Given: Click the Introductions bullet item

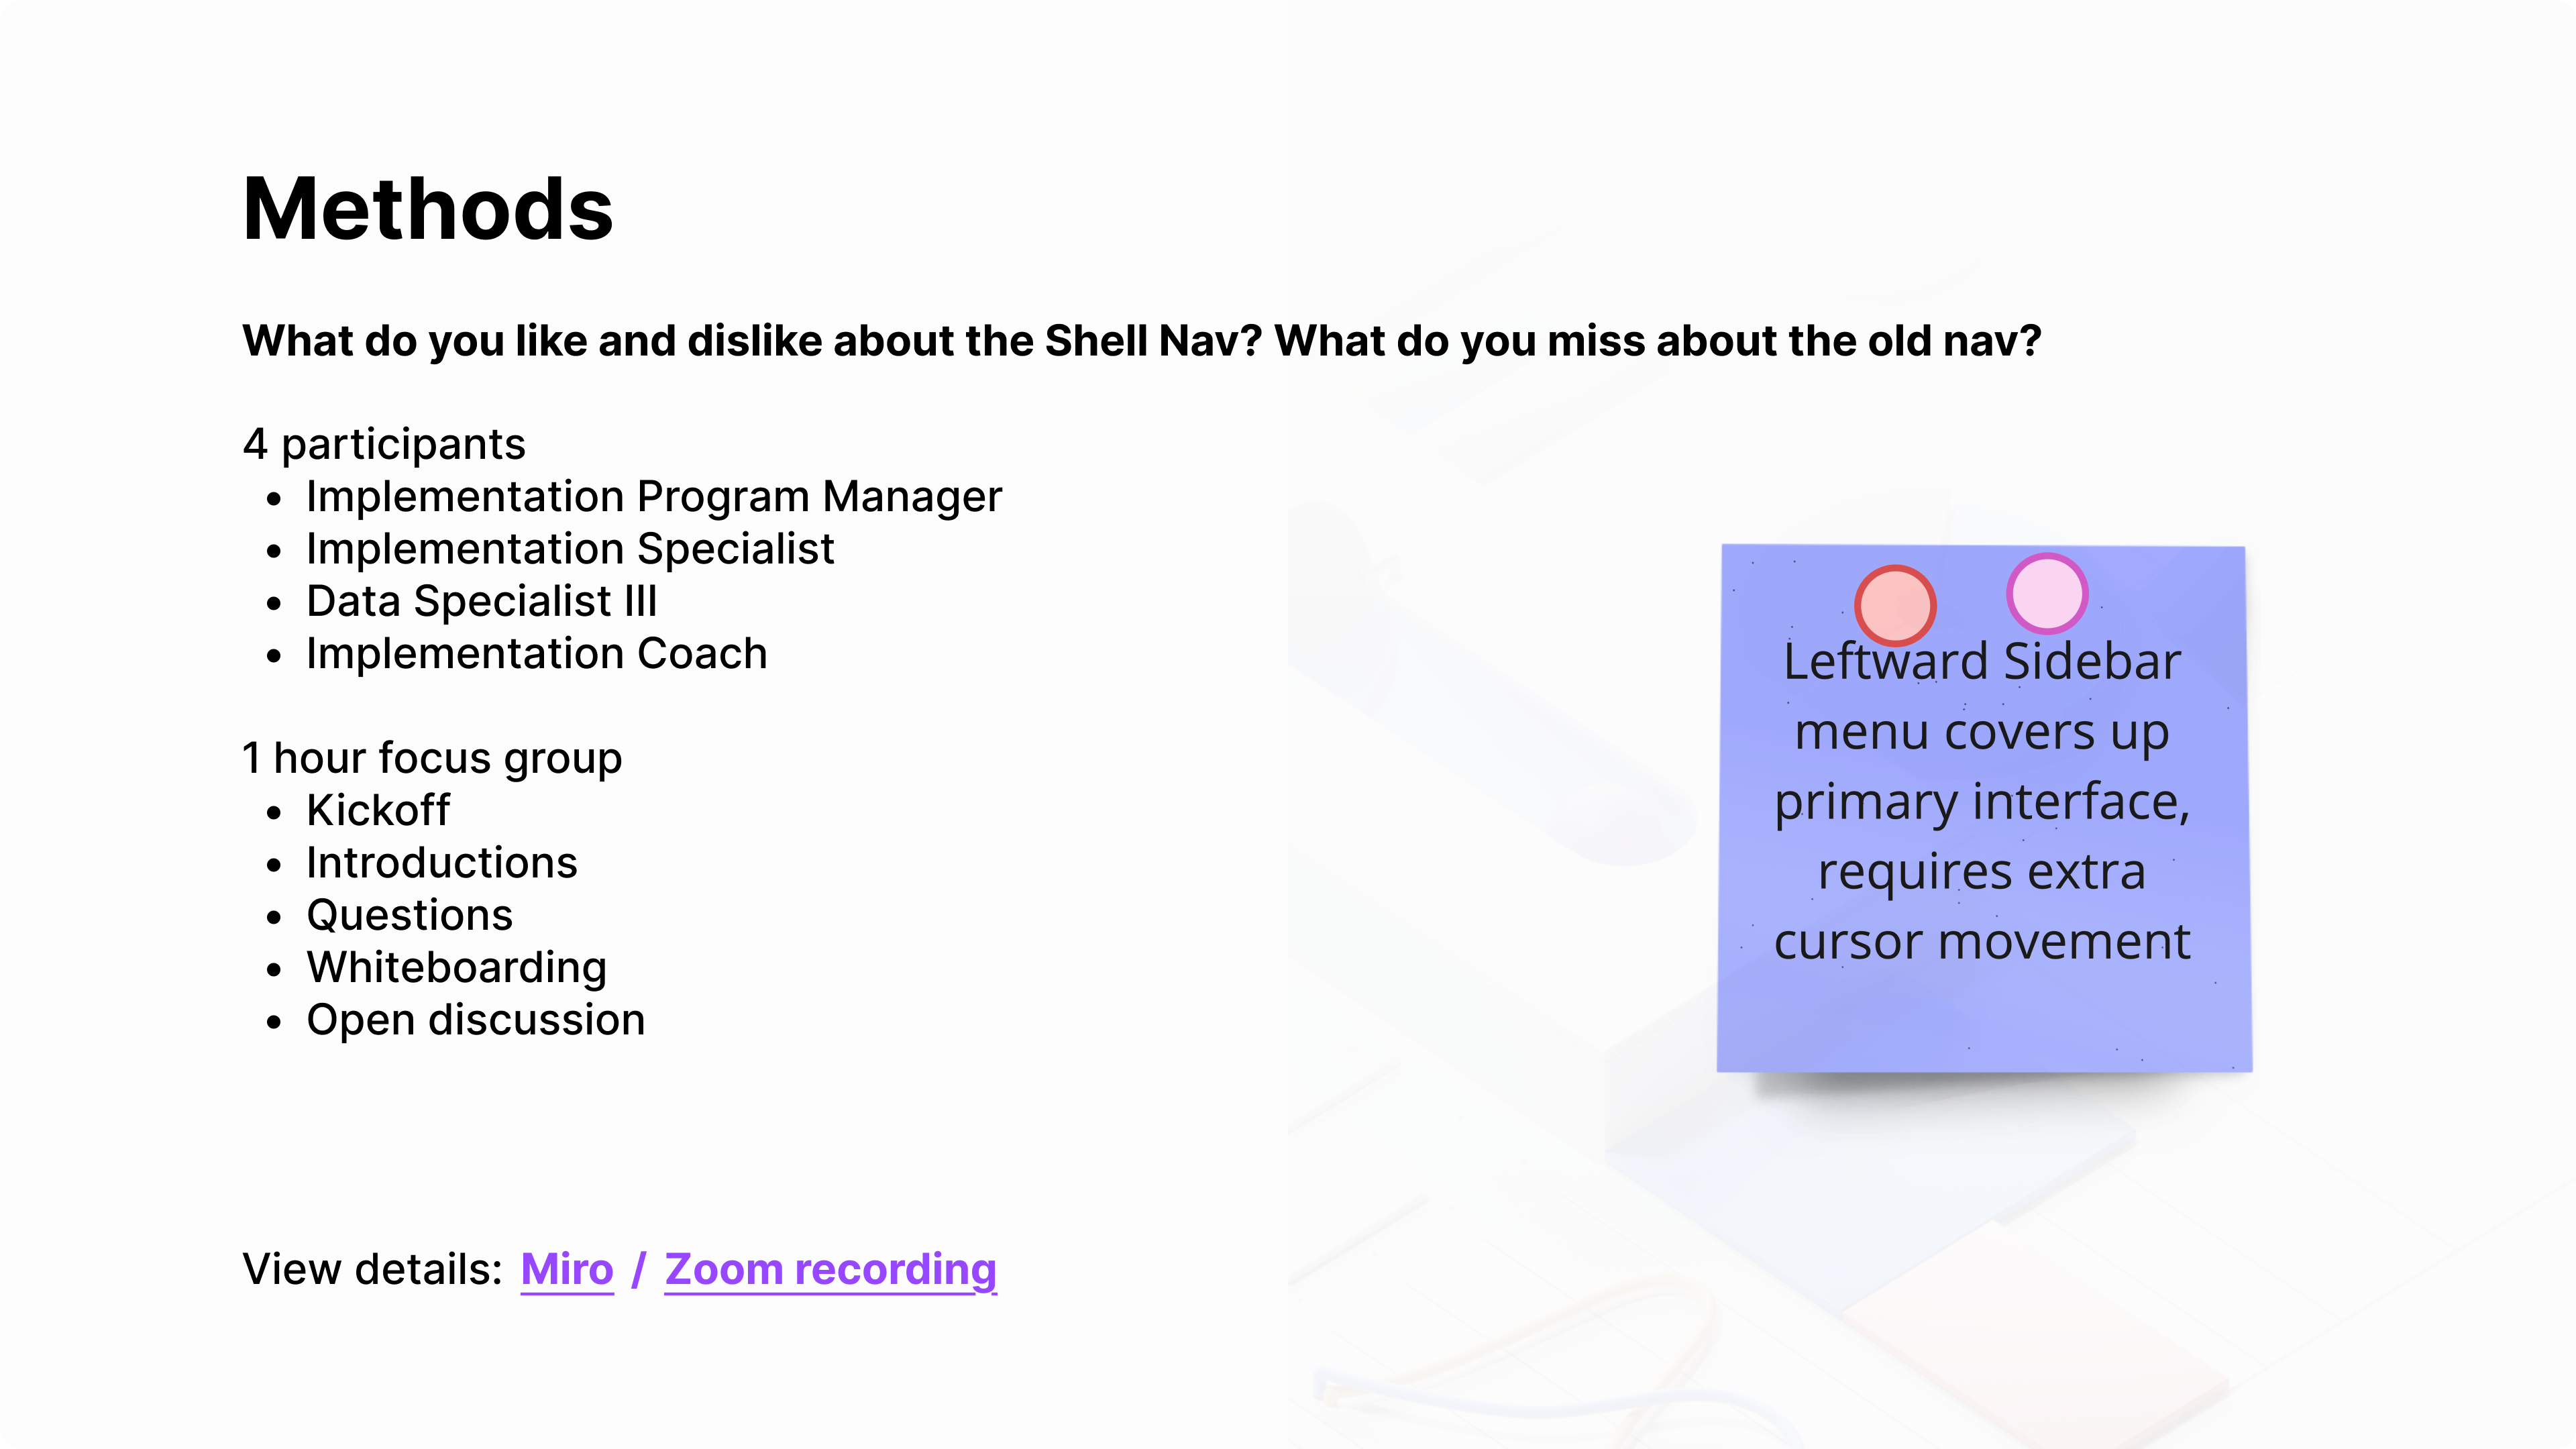Looking at the screenshot, I should click(442, 863).
